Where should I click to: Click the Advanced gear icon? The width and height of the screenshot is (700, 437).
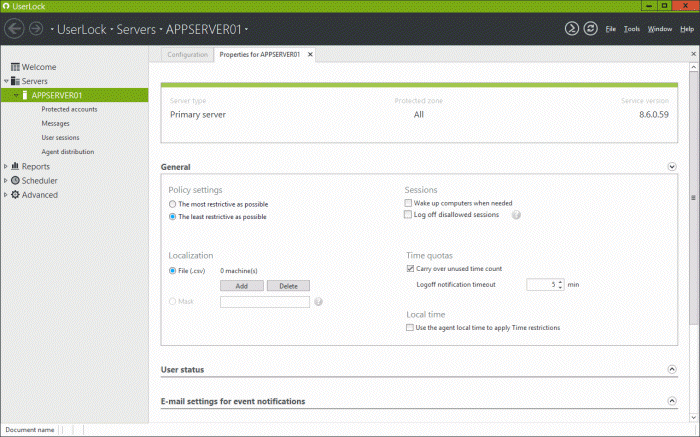[x=15, y=195]
